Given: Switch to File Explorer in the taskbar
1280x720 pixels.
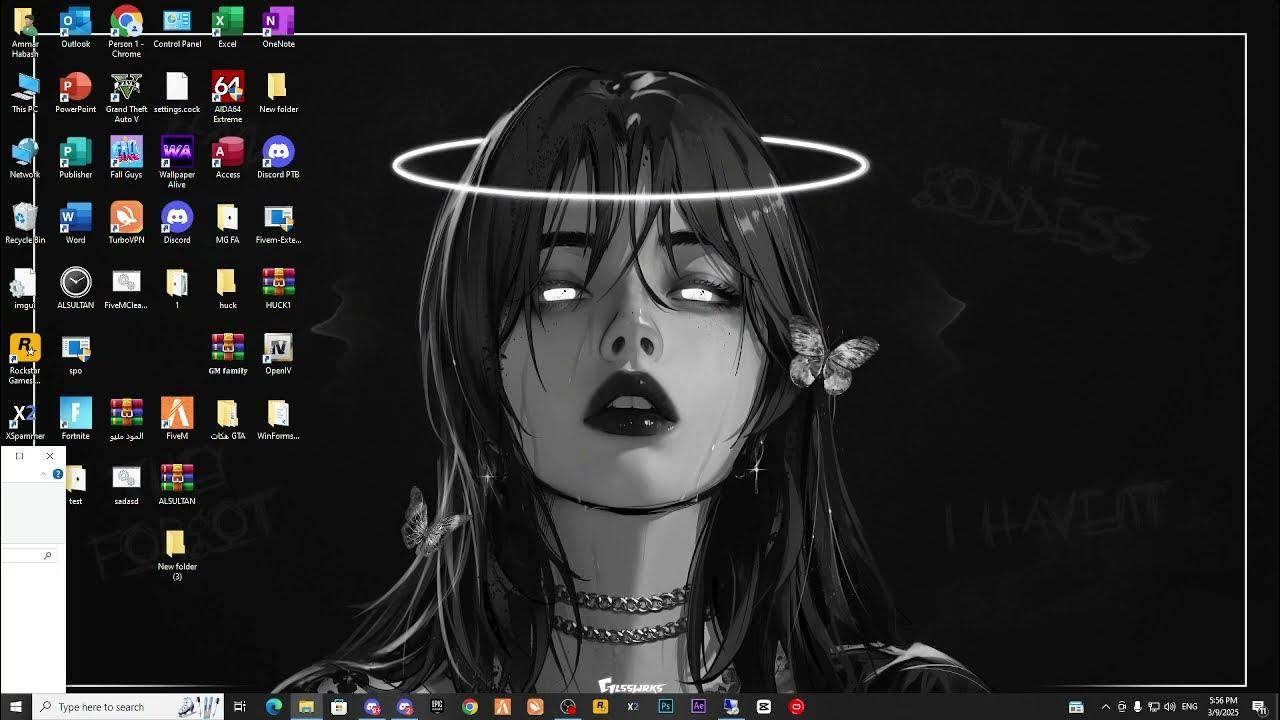Looking at the screenshot, I should (x=306, y=706).
